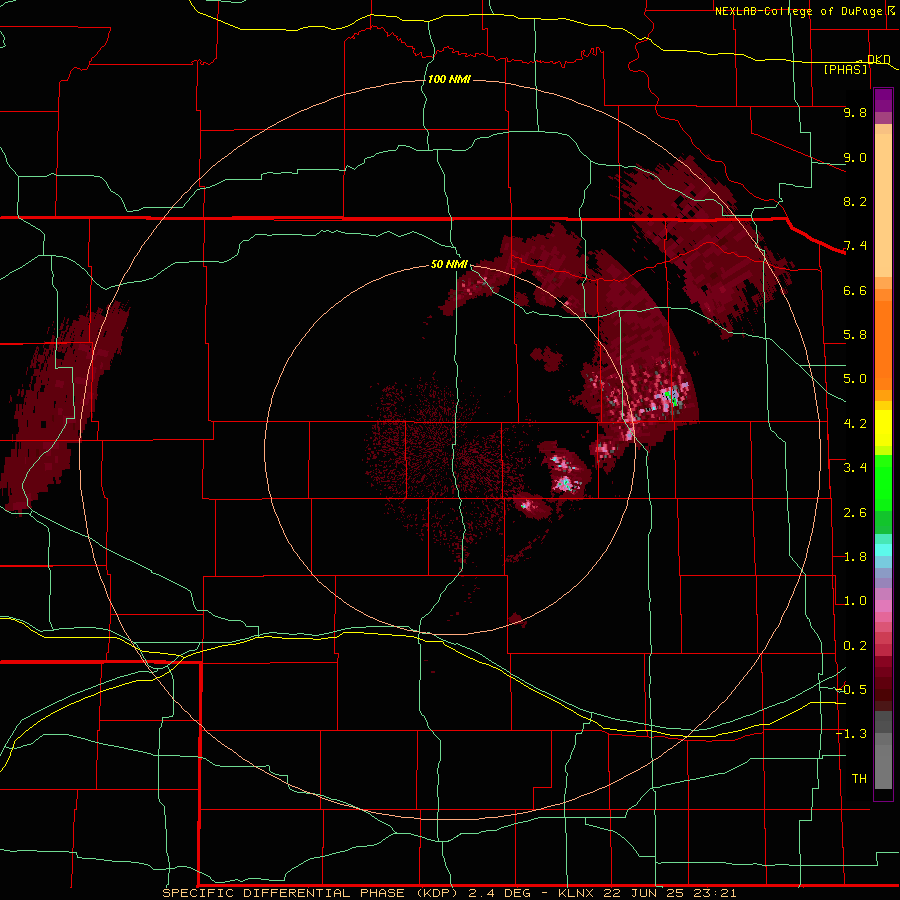Click the 100 NMI range ring label
Screen dimensions: 900x900
[x=449, y=79]
